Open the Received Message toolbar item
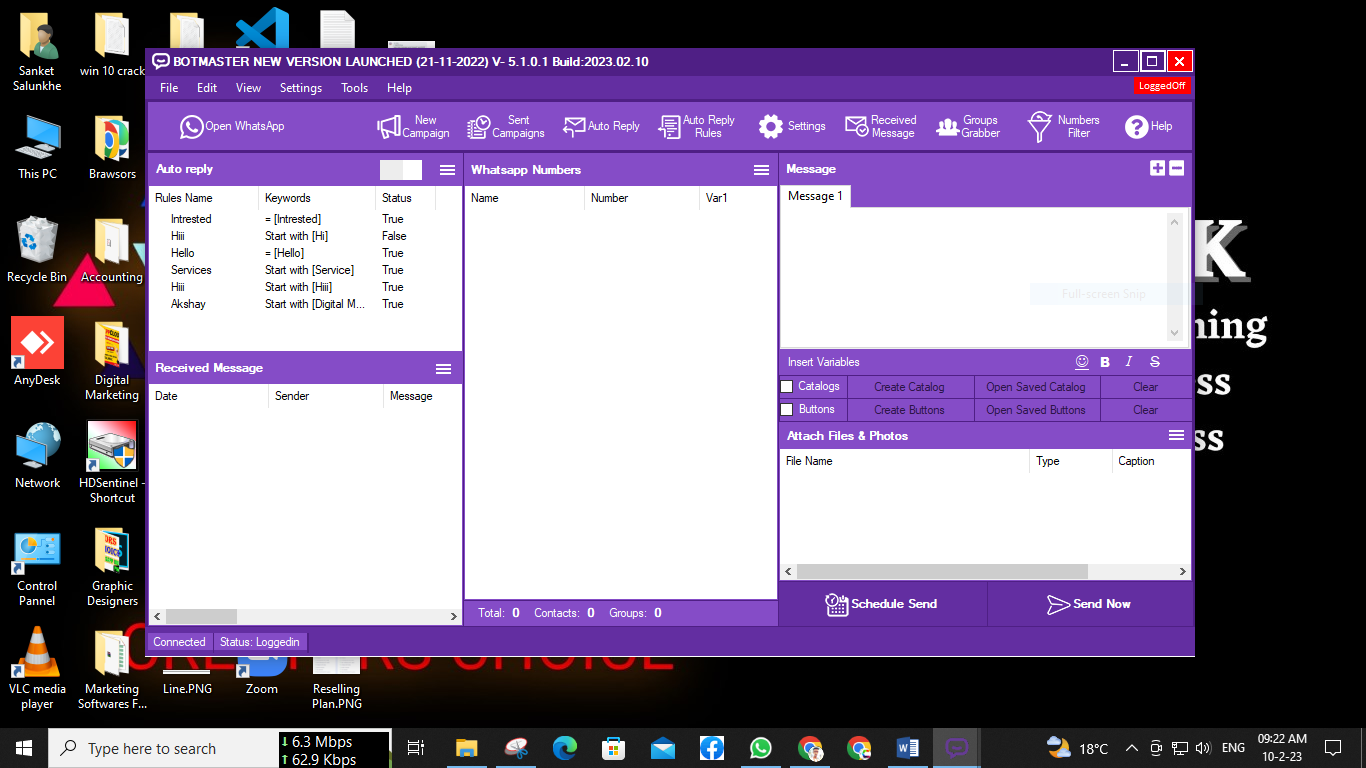The height and width of the screenshot is (768, 1366). tap(880, 126)
